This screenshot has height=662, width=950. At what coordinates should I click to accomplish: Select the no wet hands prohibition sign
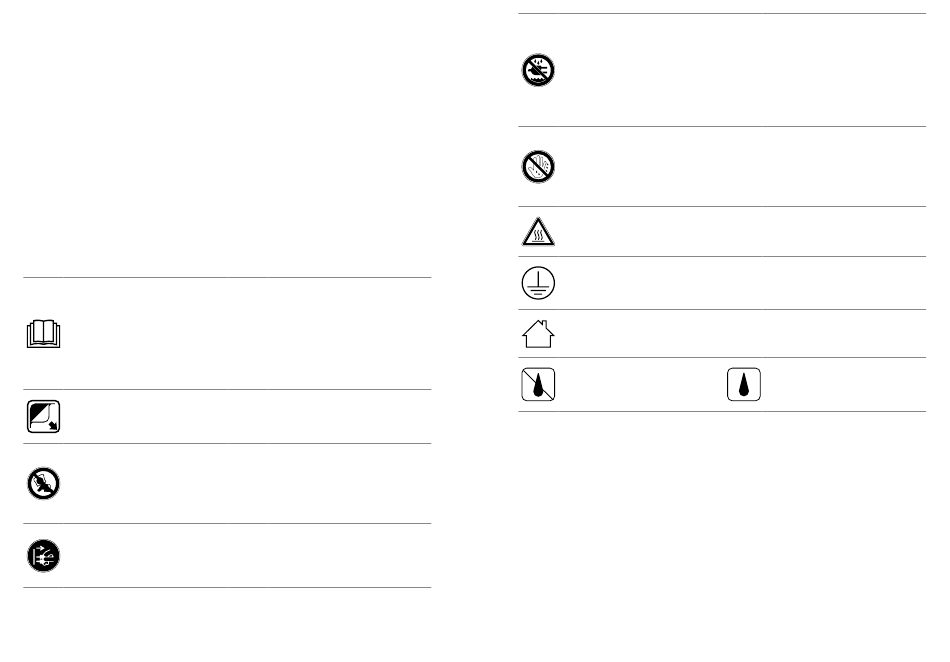(538, 167)
